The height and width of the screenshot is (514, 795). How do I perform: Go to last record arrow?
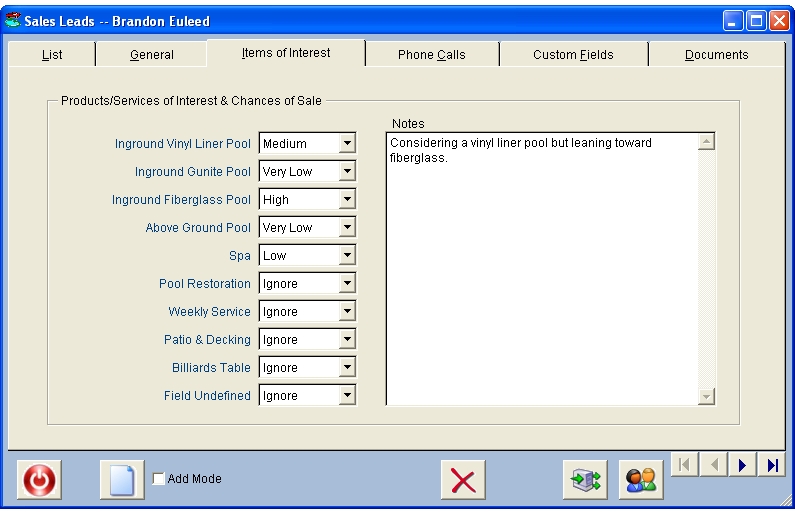[x=772, y=465]
